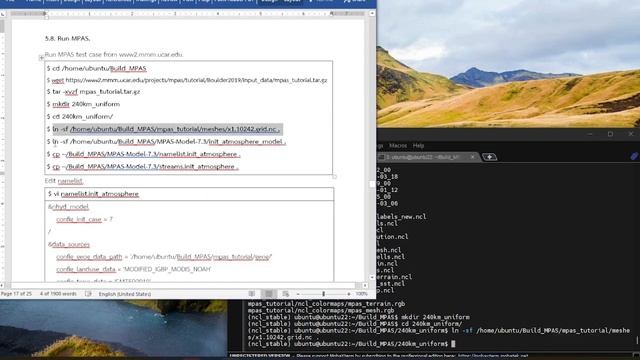
Task: Click the 'ln -sf ... init_atmosphere_model' line
Action: [x=166, y=142]
